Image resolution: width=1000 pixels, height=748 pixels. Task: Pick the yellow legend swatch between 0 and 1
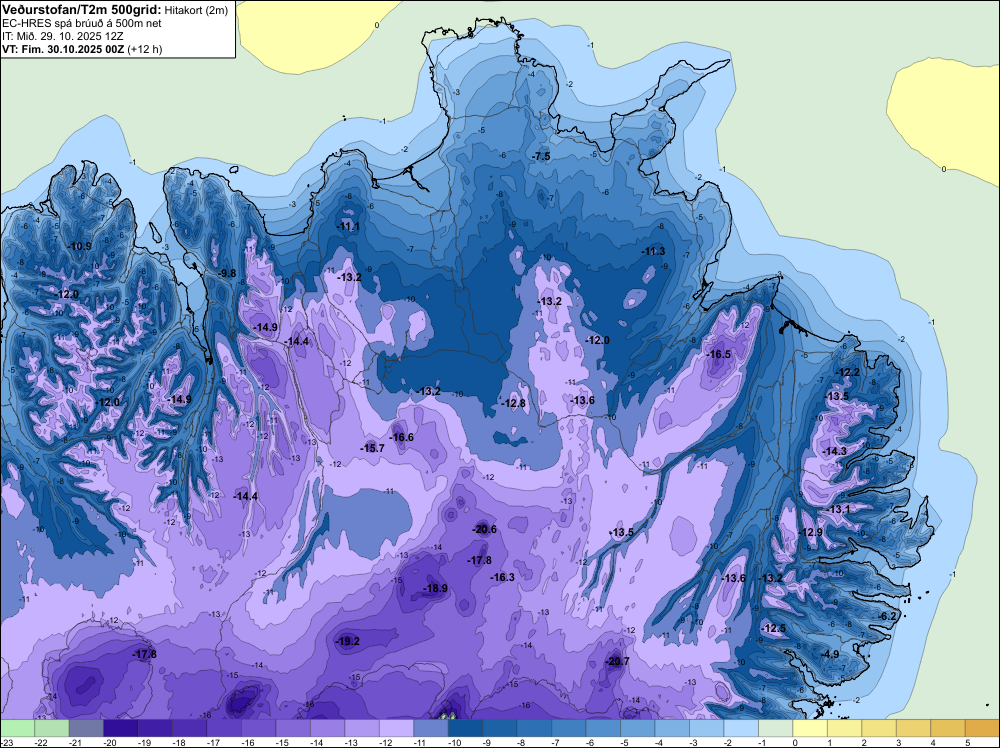(809, 728)
